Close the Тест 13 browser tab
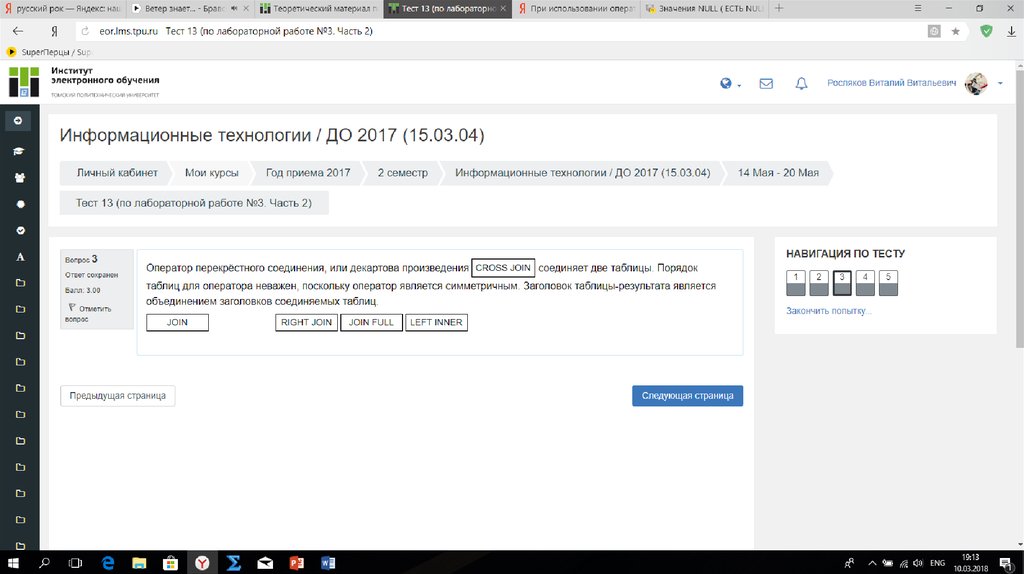This screenshot has width=1024, height=574. click(x=503, y=8)
